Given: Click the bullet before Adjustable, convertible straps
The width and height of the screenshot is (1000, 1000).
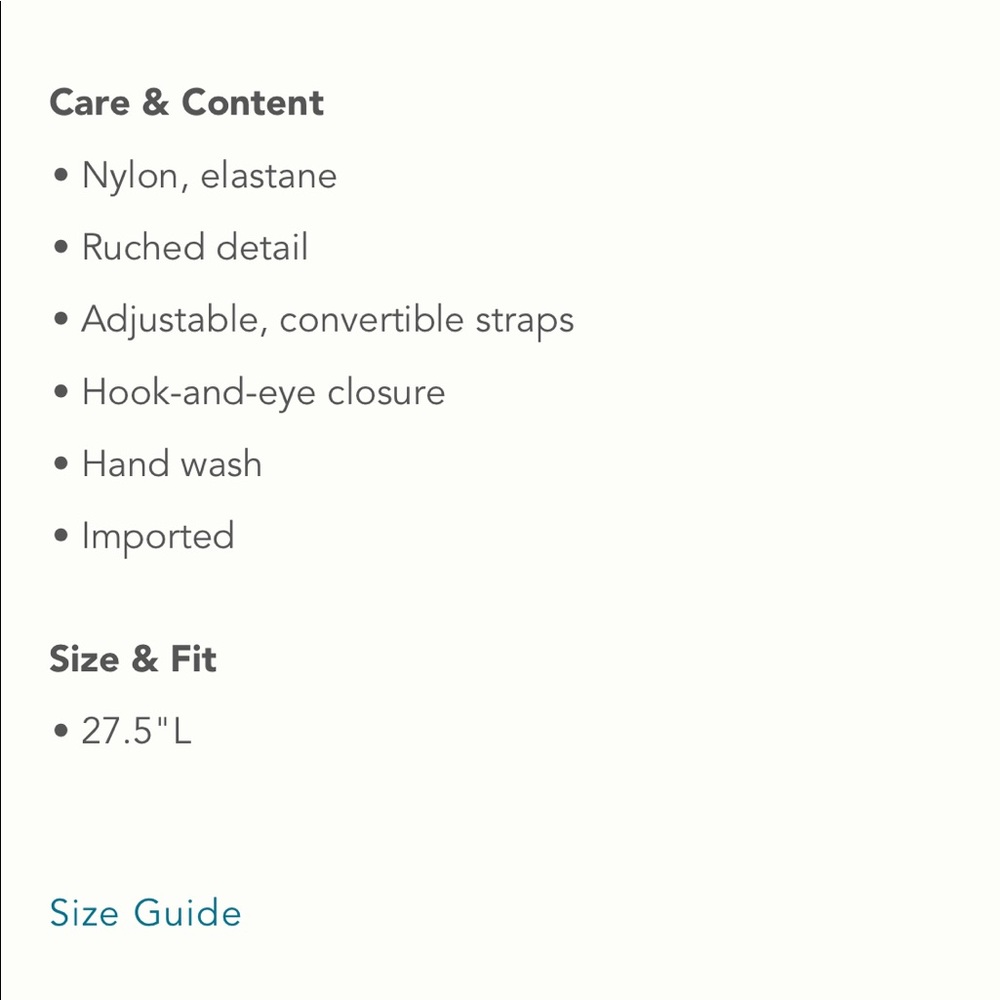Looking at the screenshot, I should coord(61,319).
